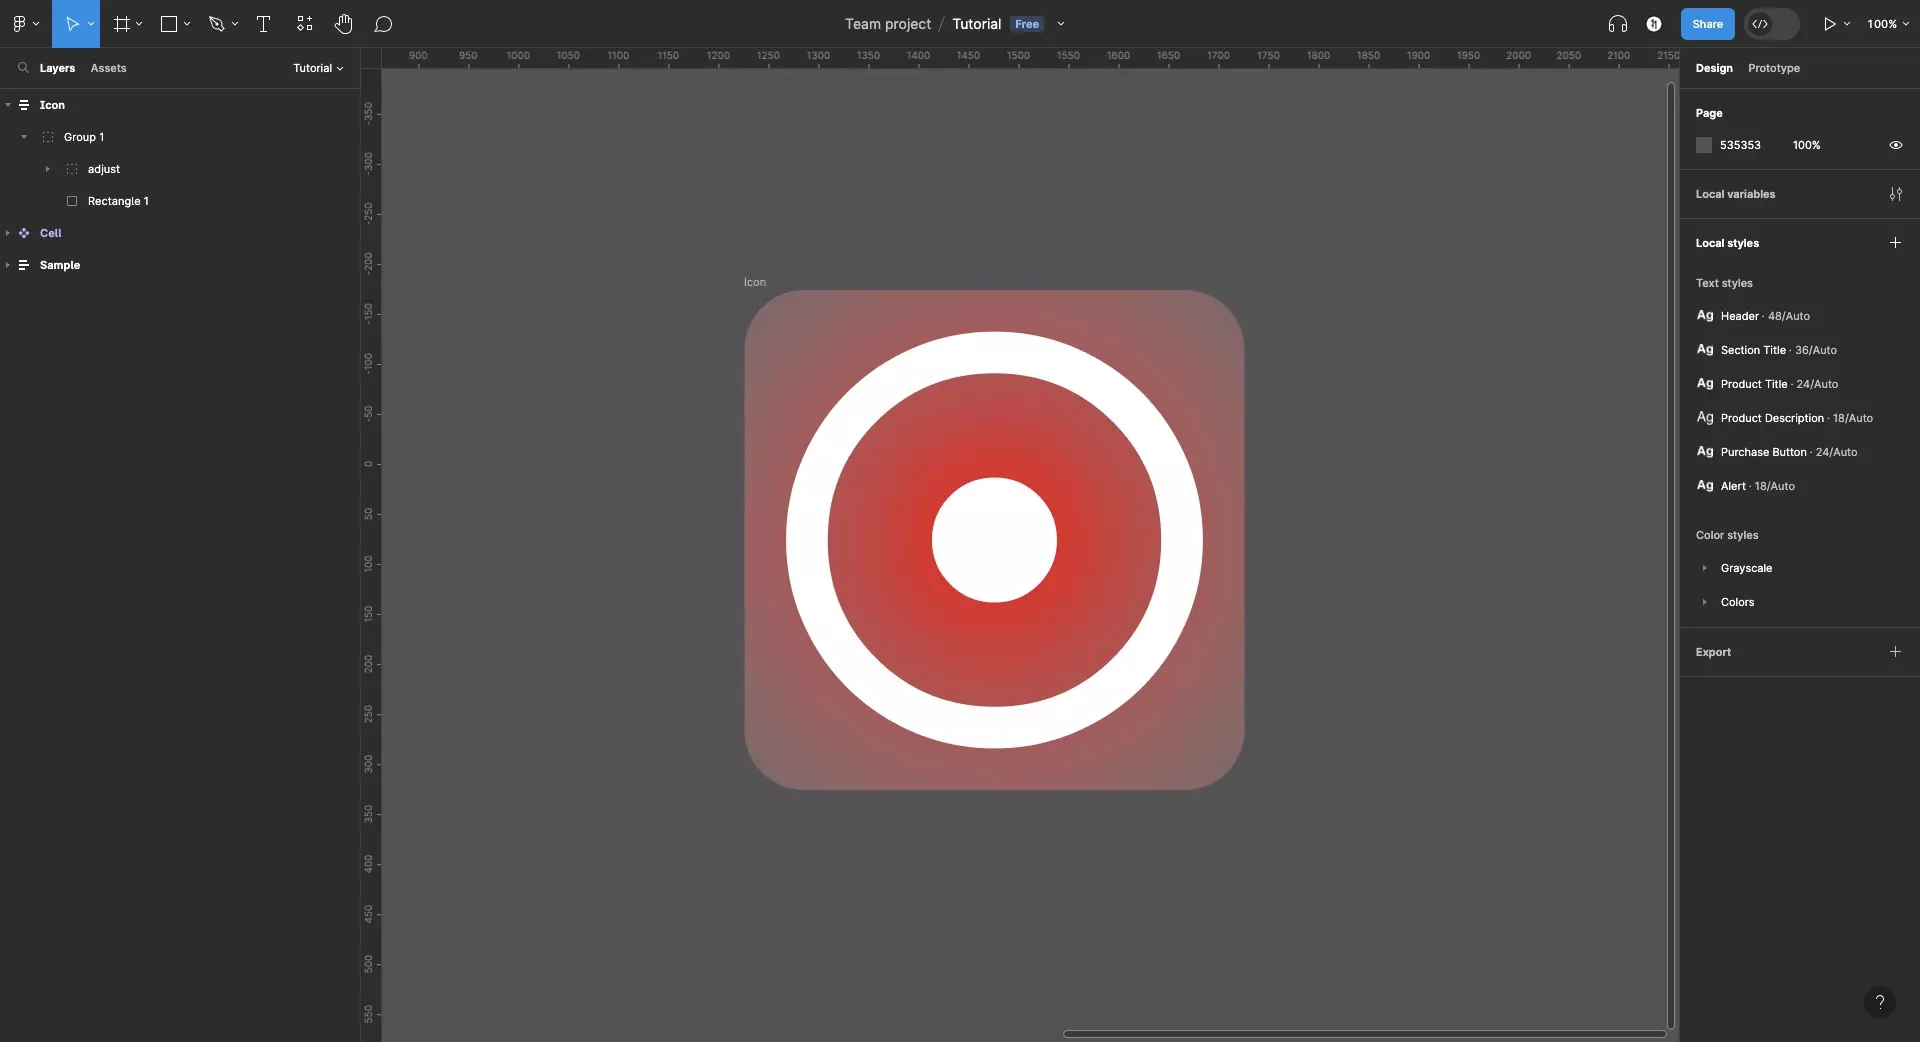The image size is (1920, 1042).
Task: Switch to the Assets tab
Action: [x=108, y=68]
